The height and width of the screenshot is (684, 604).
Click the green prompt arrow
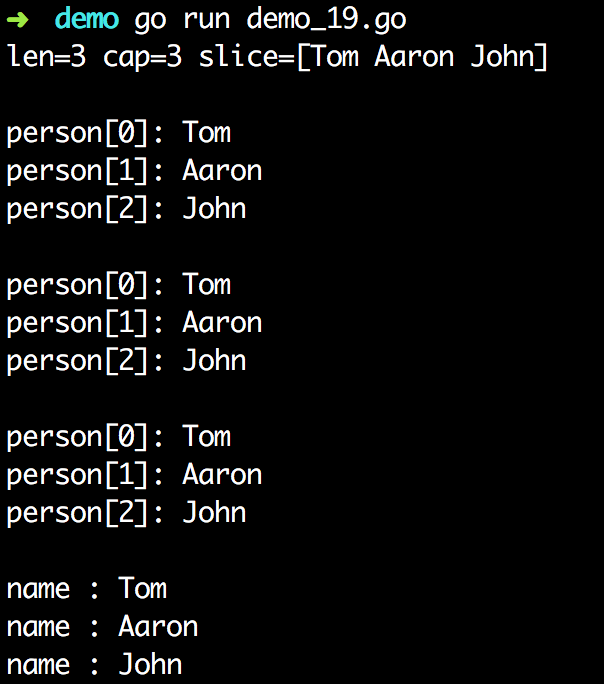pos(18,20)
